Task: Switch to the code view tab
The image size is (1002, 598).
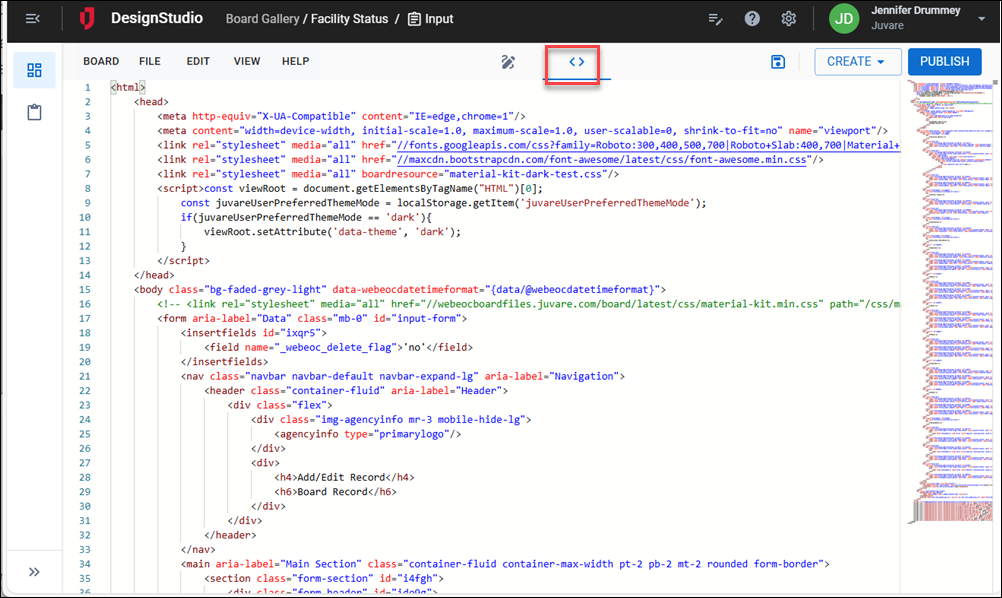Action: tap(576, 62)
